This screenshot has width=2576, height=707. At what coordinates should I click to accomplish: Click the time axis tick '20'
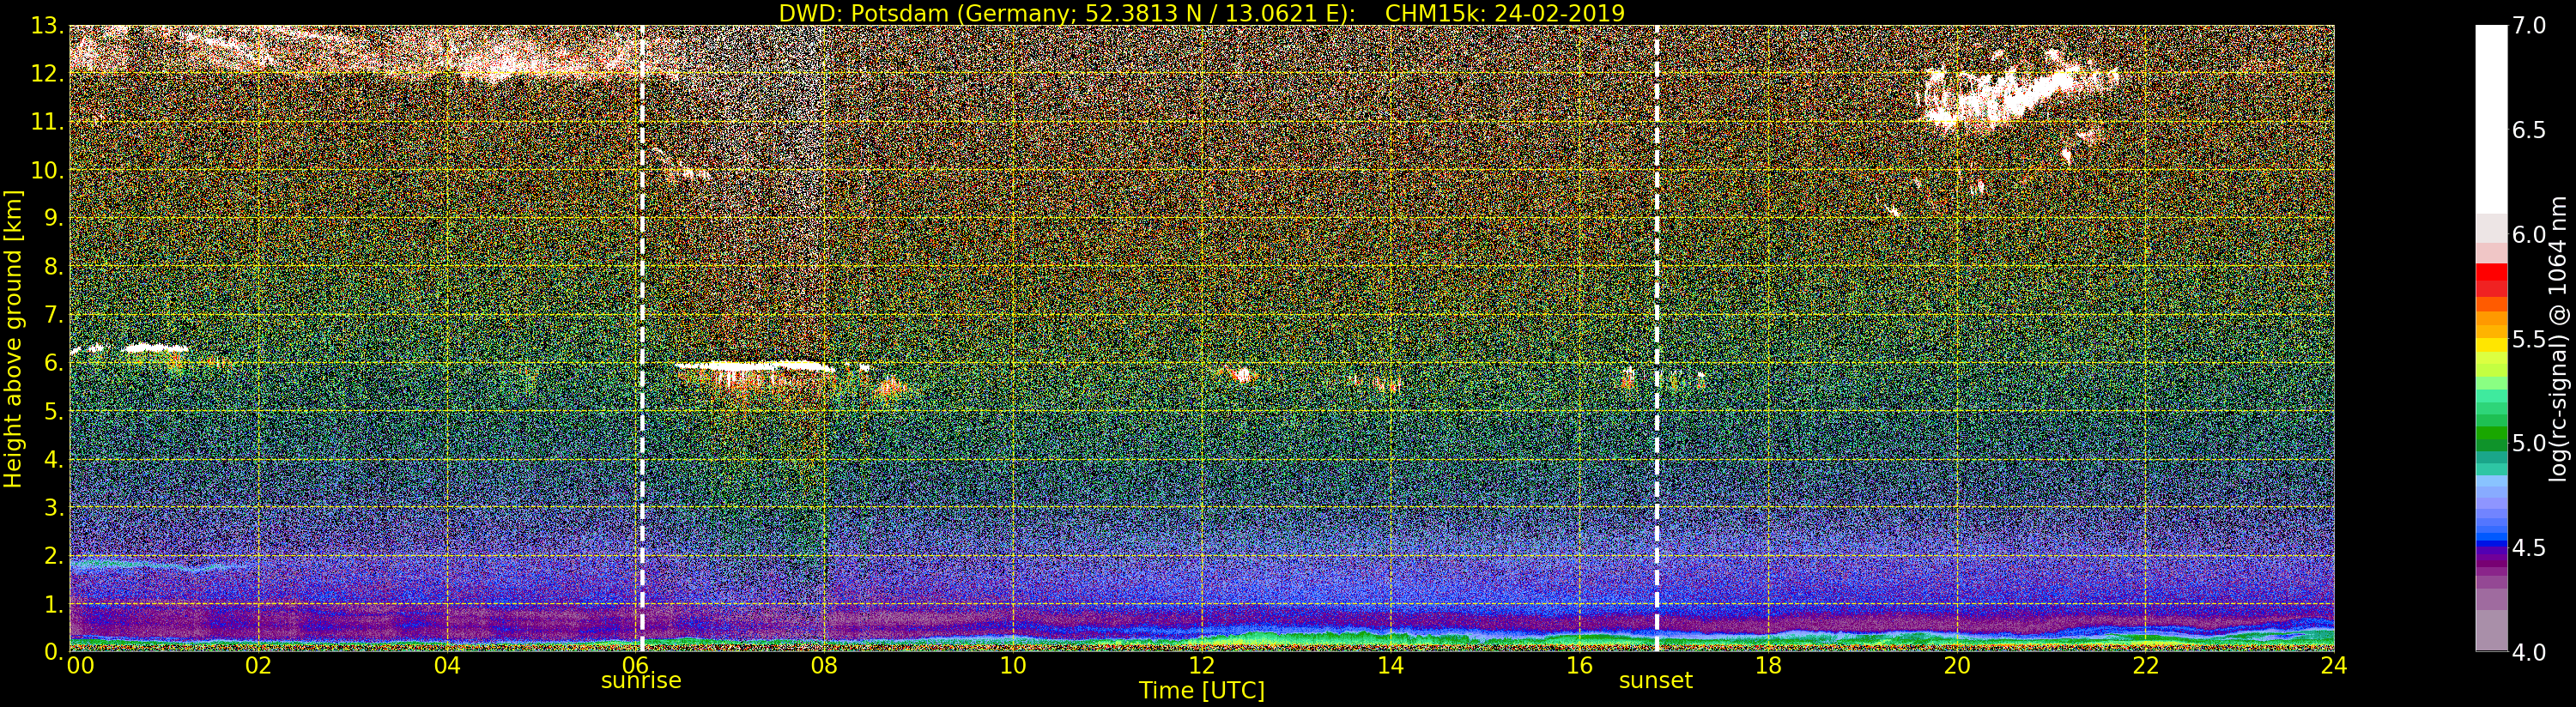coord(1957,665)
